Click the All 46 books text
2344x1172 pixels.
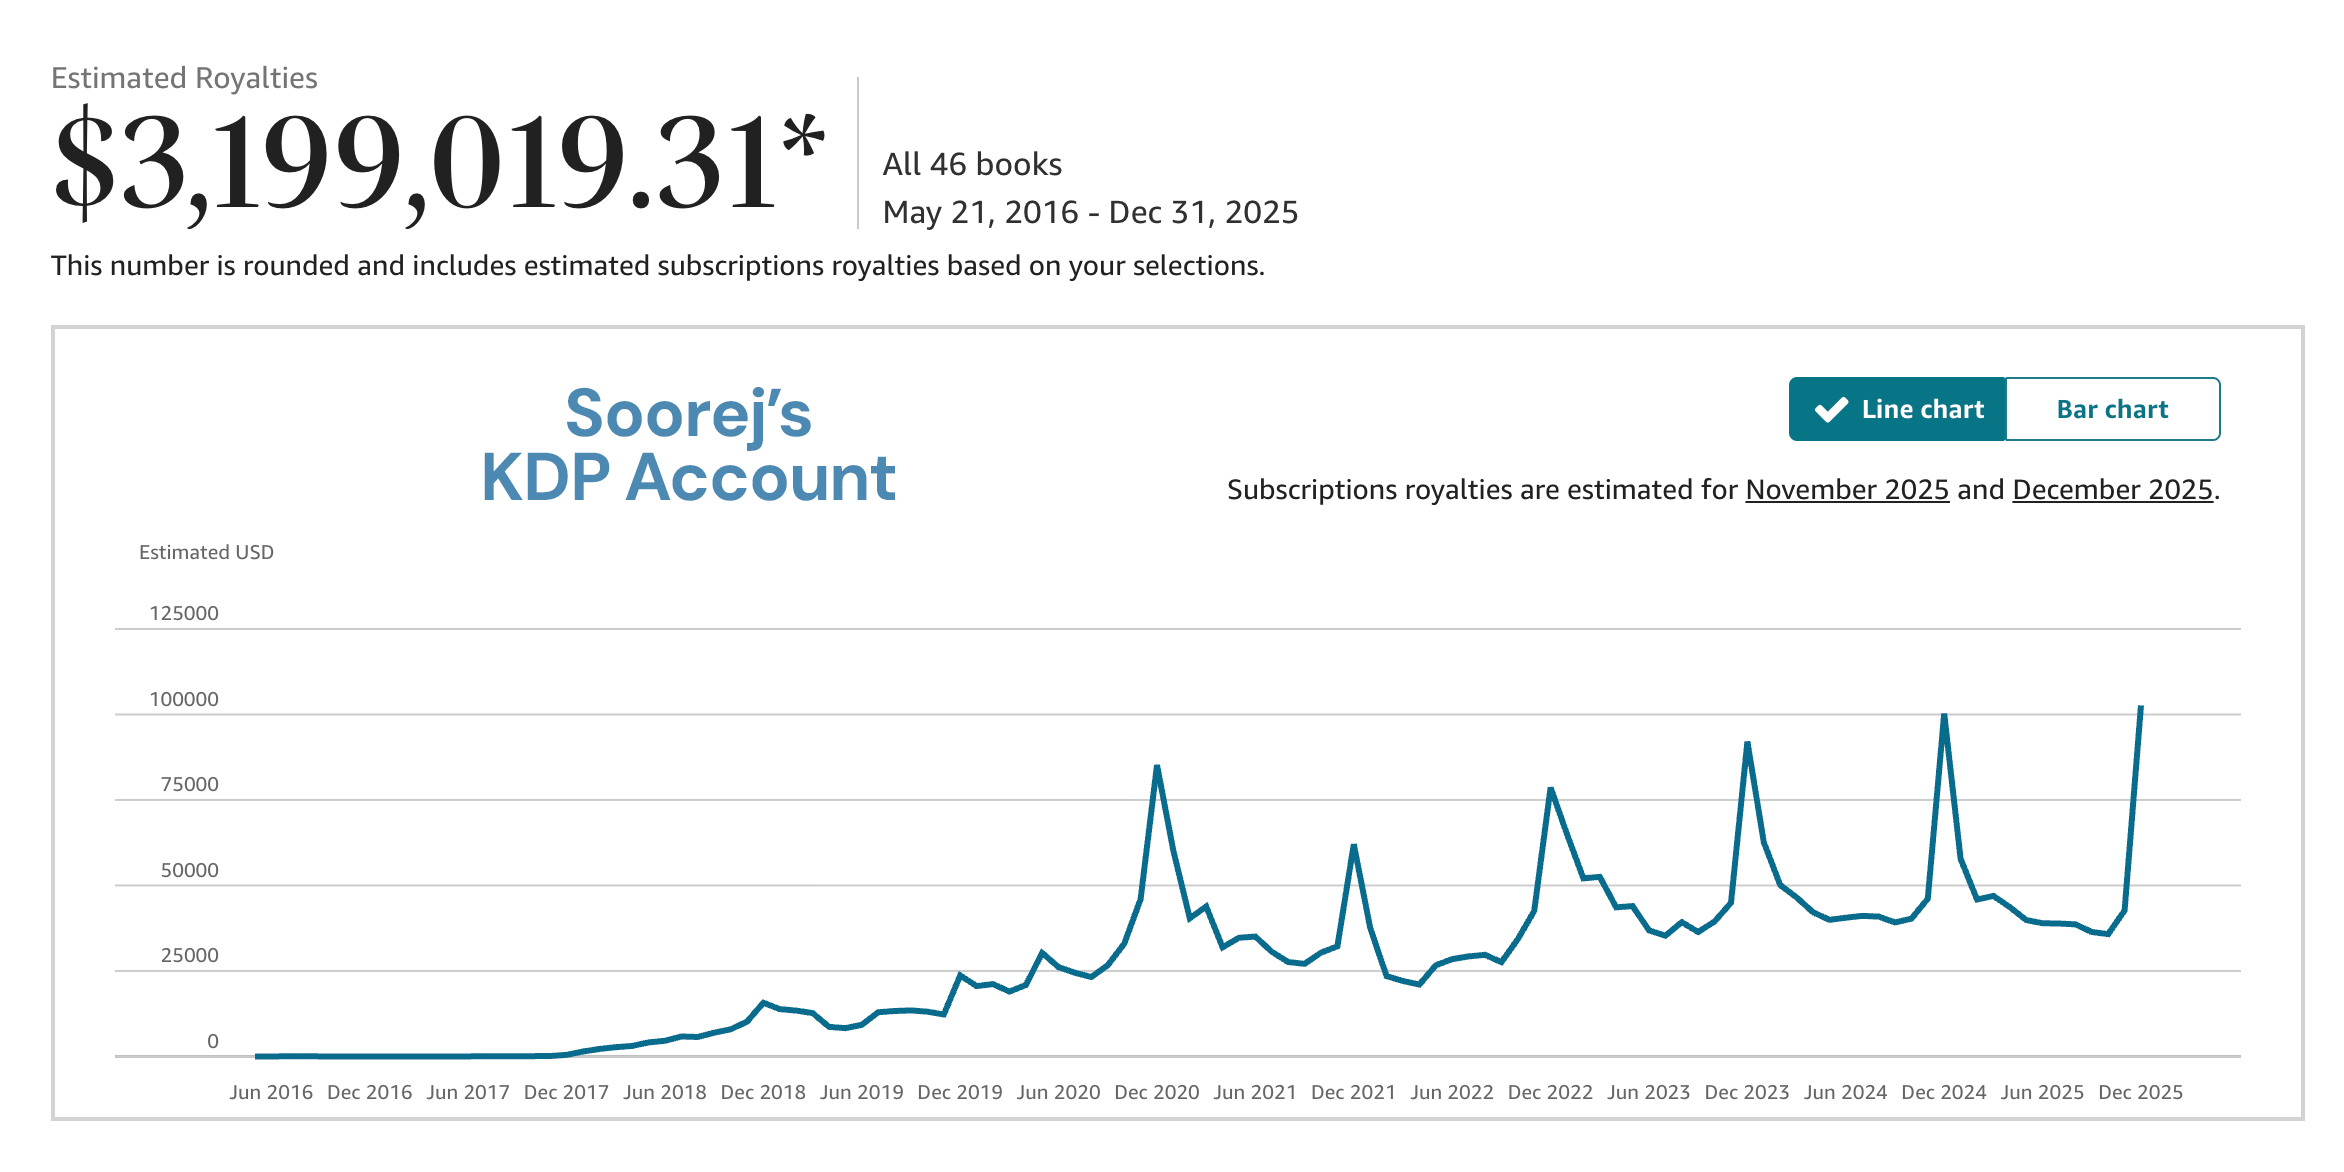pyautogui.click(x=972, y=164)
